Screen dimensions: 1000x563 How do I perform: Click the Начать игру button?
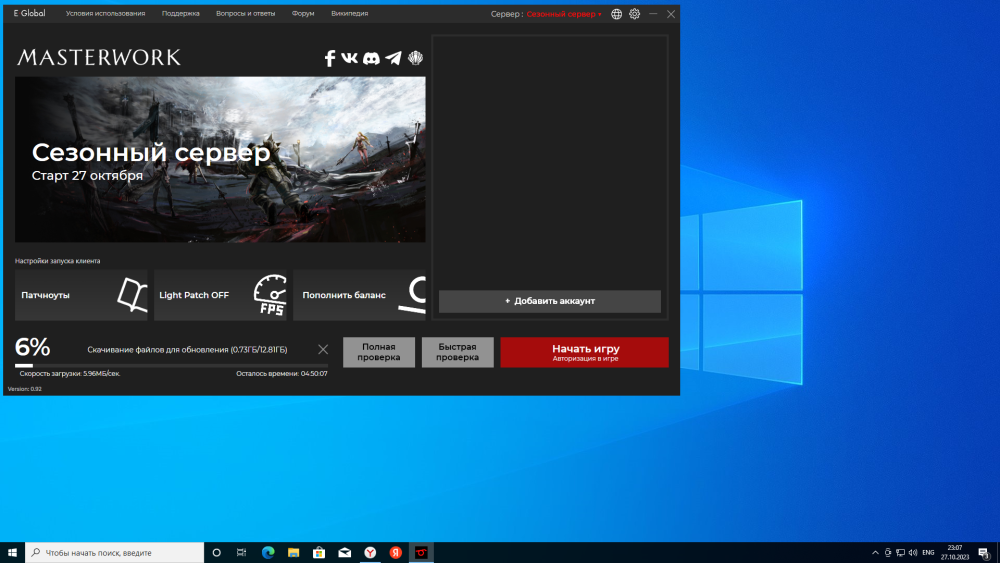[x=585, y=352]
